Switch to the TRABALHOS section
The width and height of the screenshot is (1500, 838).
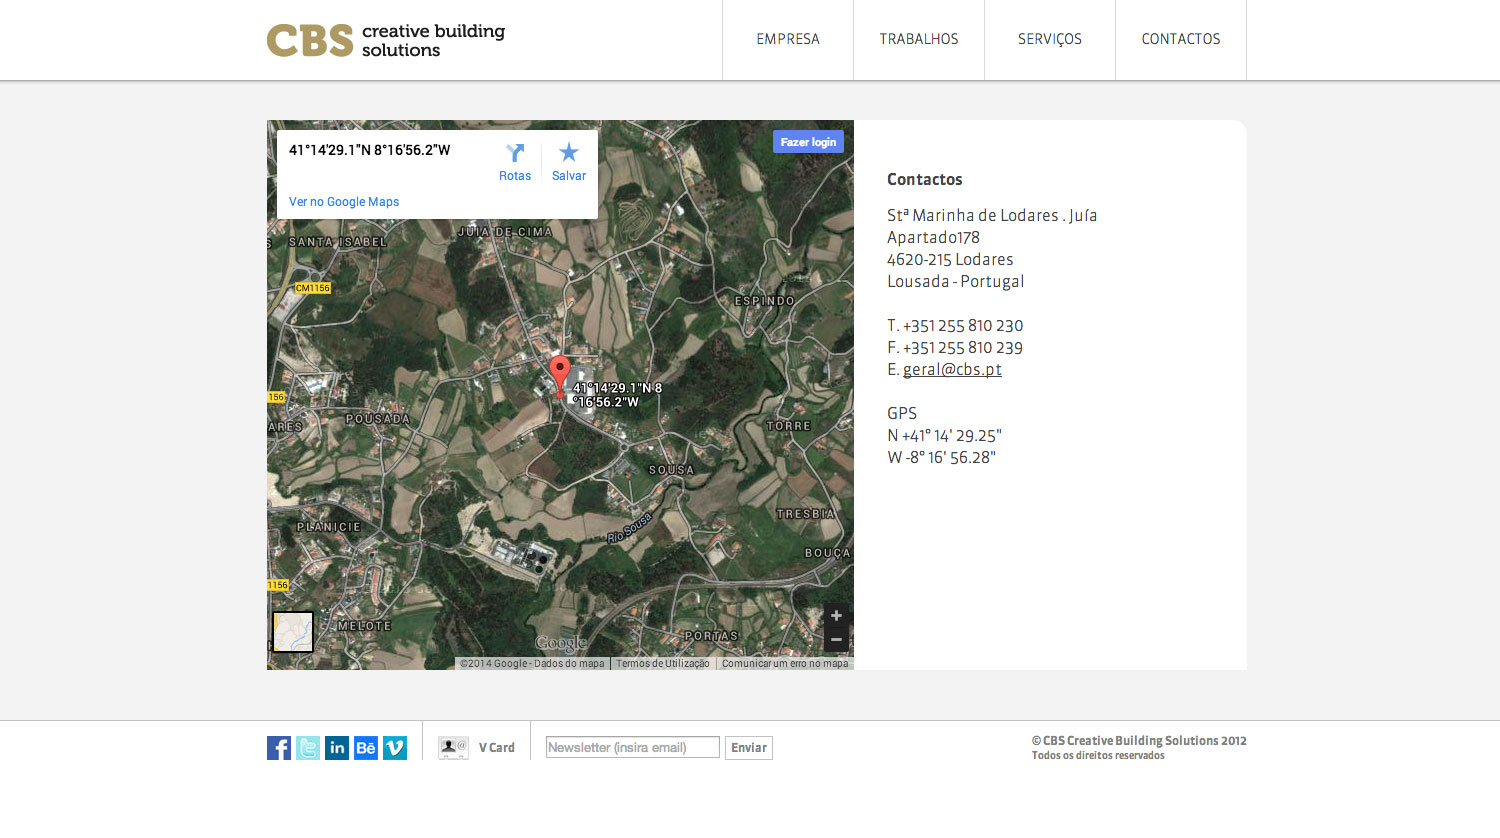click(918, 40)
